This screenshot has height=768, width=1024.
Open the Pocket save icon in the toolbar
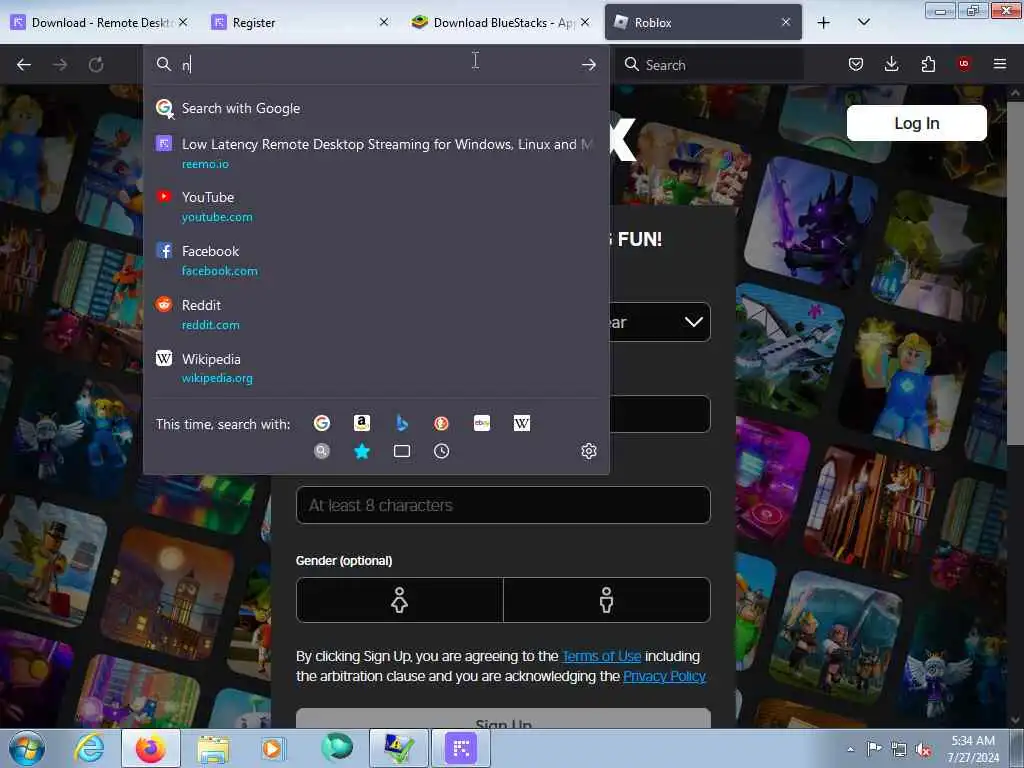(x=856, y=64)
